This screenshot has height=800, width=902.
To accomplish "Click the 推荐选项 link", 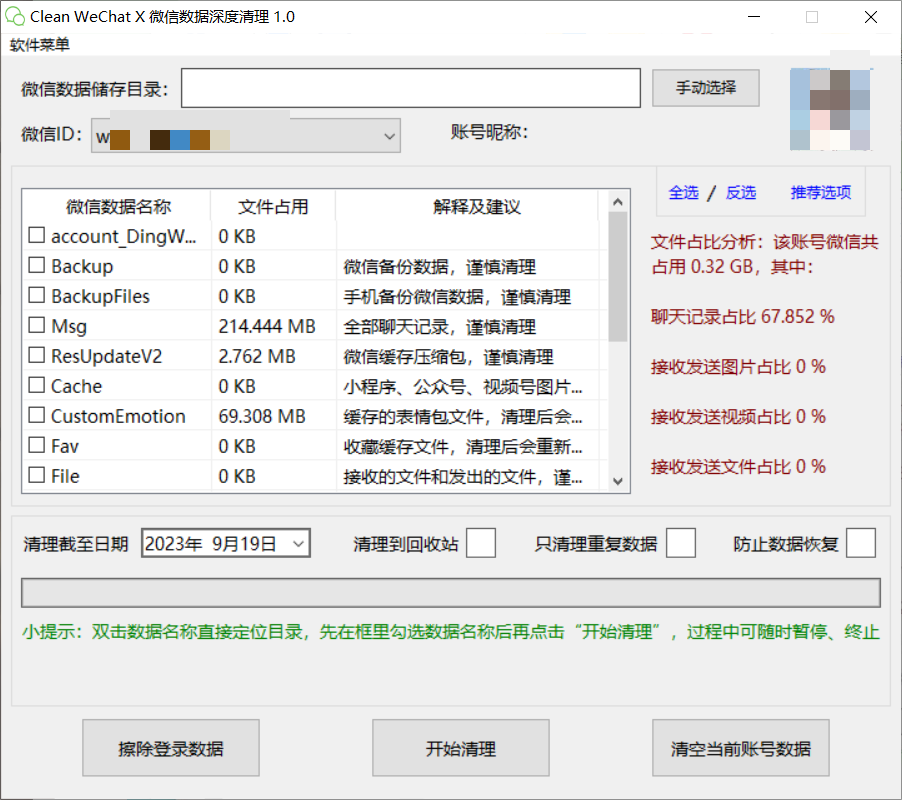I will pyautogui.click(x=821, y=192).
